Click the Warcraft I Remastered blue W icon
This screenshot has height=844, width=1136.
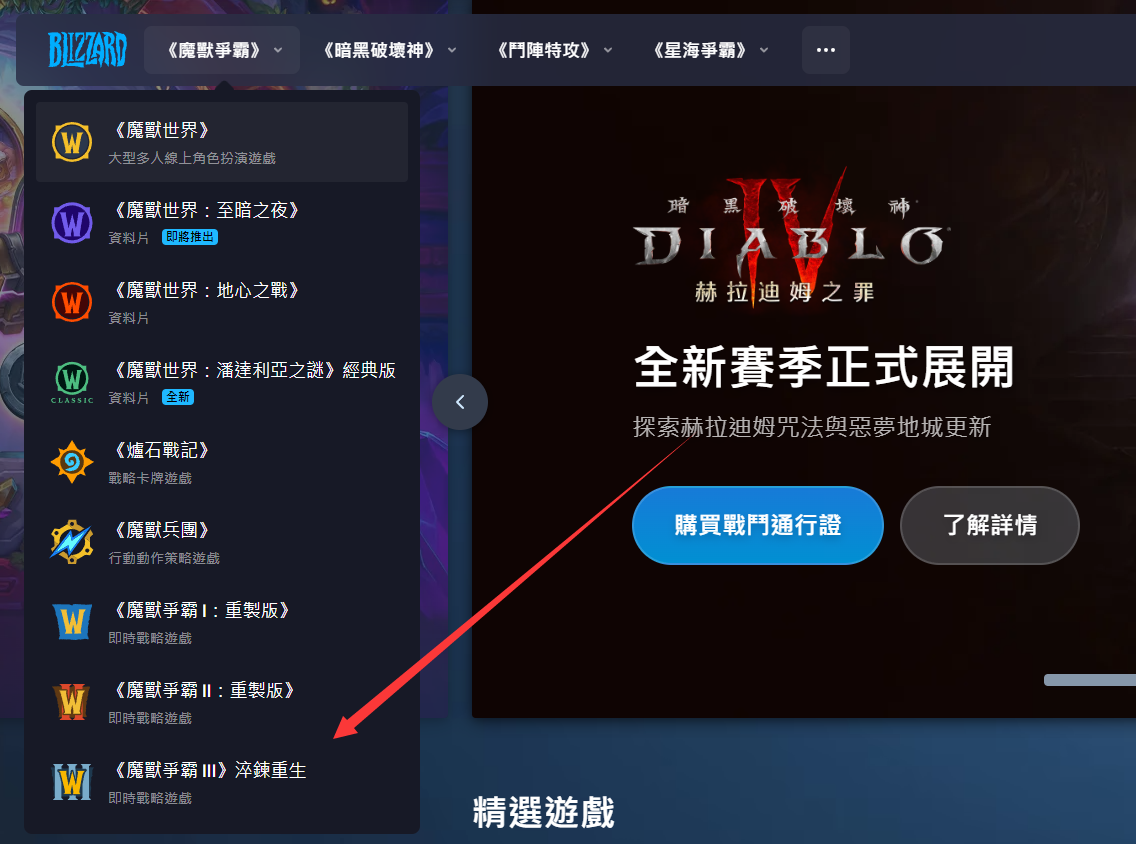72,622
